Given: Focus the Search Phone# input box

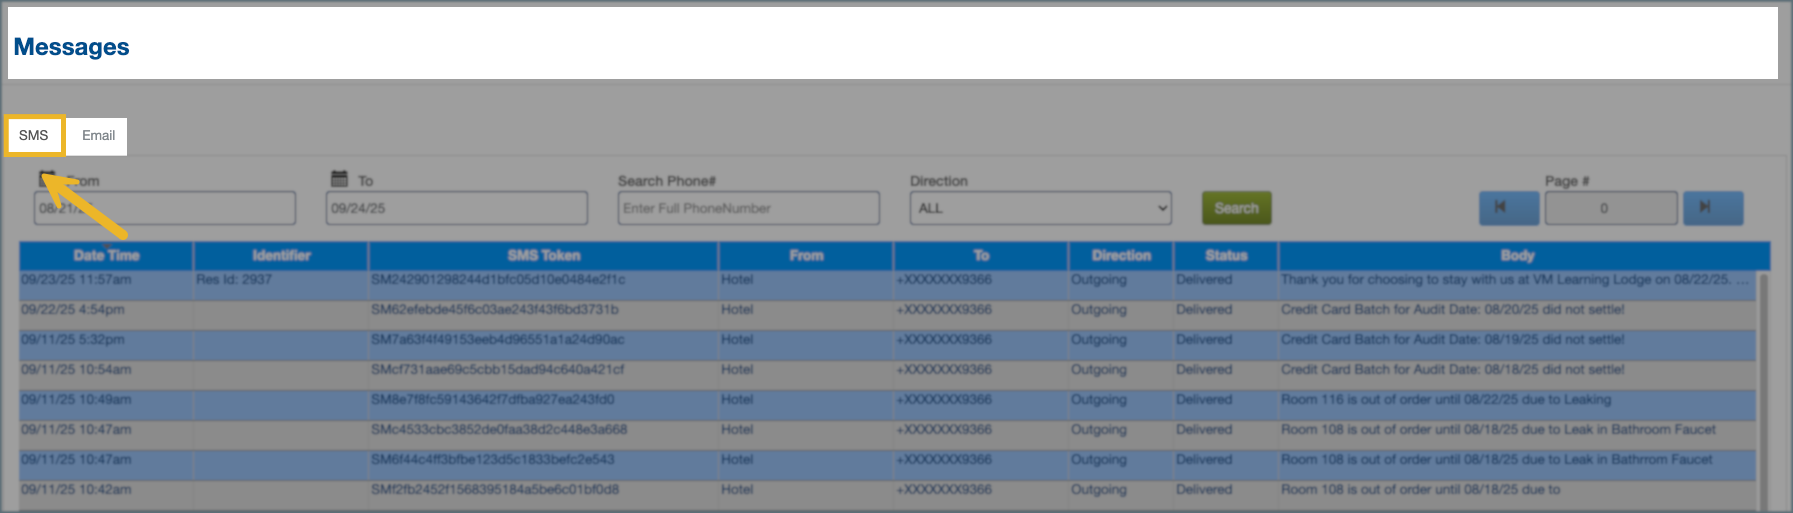Looking at the screenshot, I should pos(748,208).
